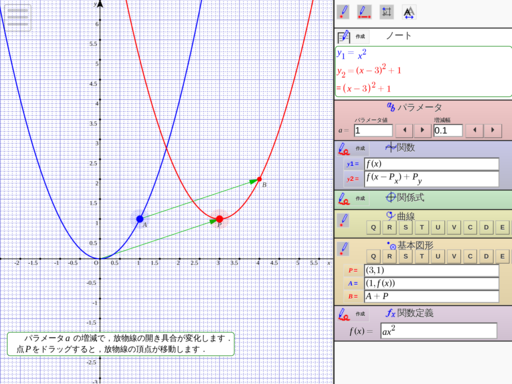Increase the step width with the right arrow

point(493,130)
